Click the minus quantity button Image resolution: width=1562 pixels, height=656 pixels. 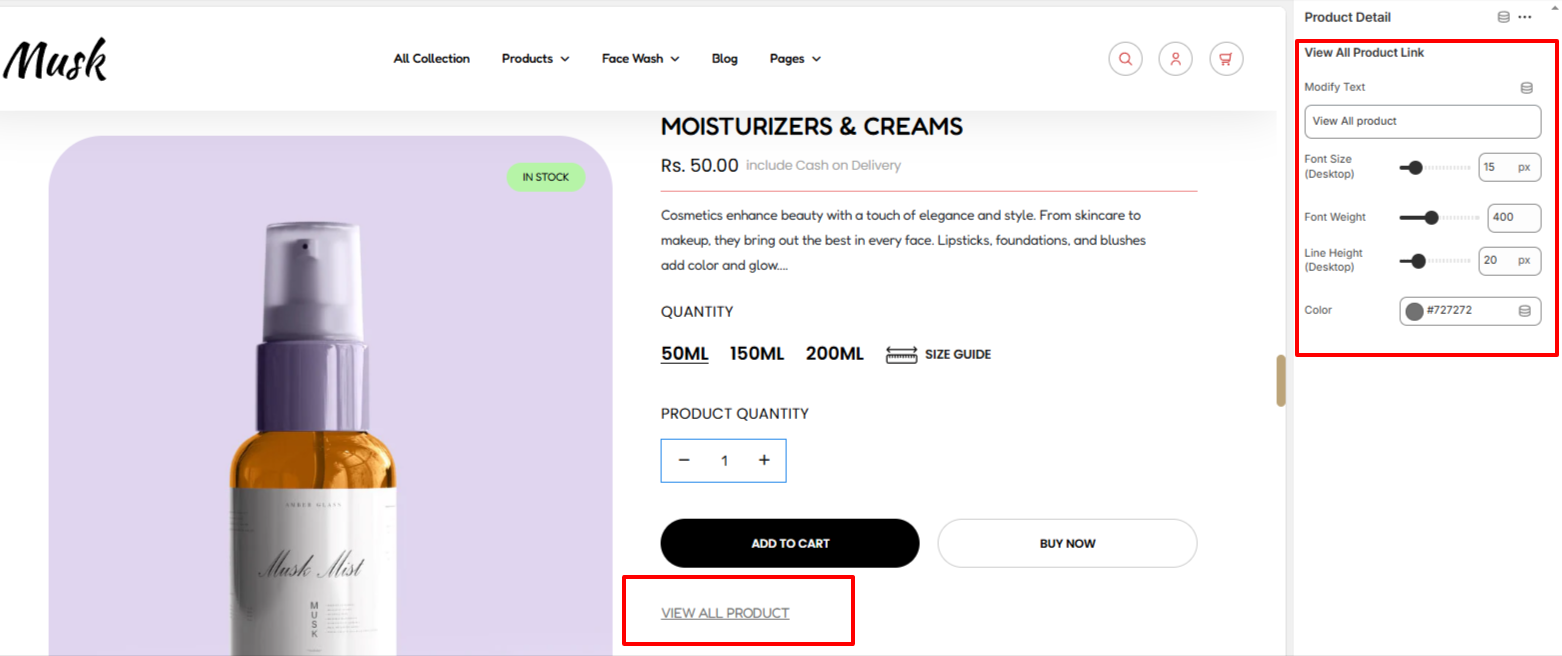(x=684, y=460)
